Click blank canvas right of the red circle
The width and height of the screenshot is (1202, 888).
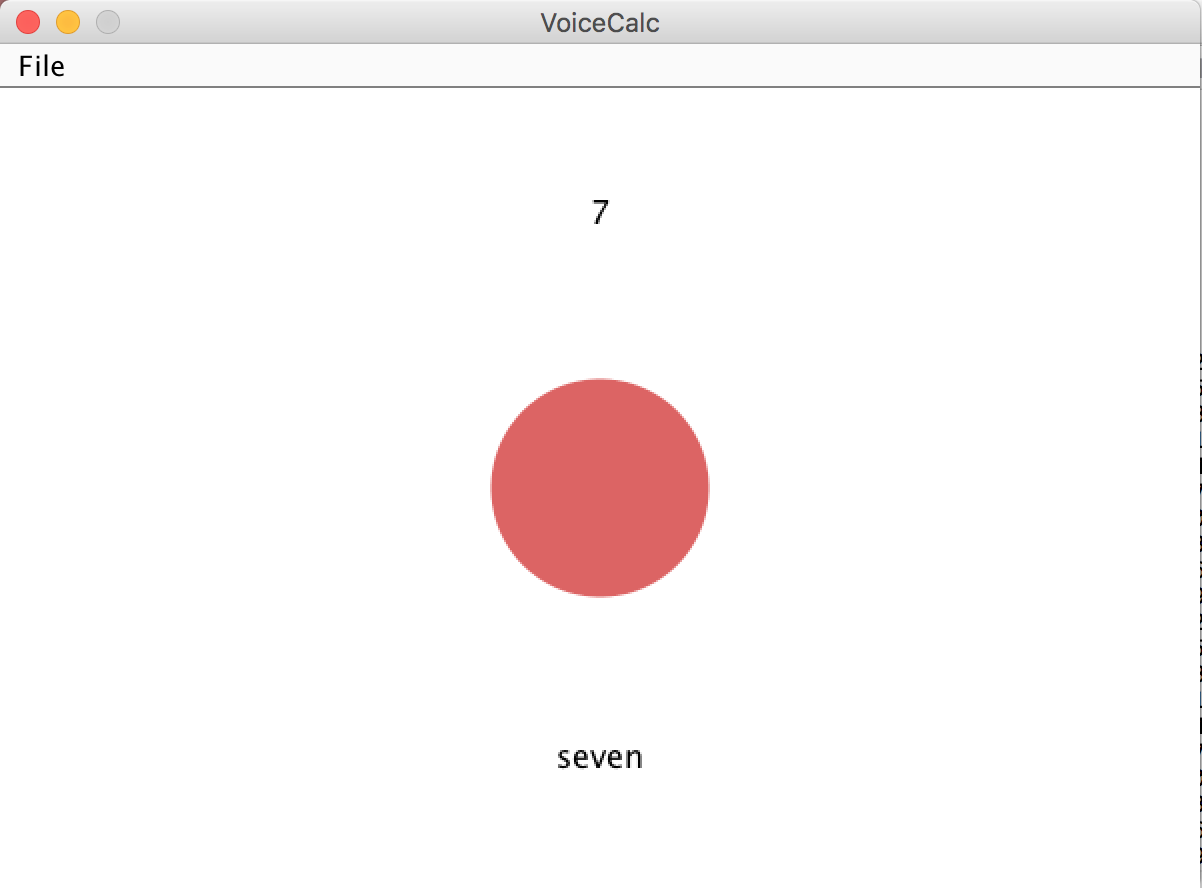pos(950,488)
